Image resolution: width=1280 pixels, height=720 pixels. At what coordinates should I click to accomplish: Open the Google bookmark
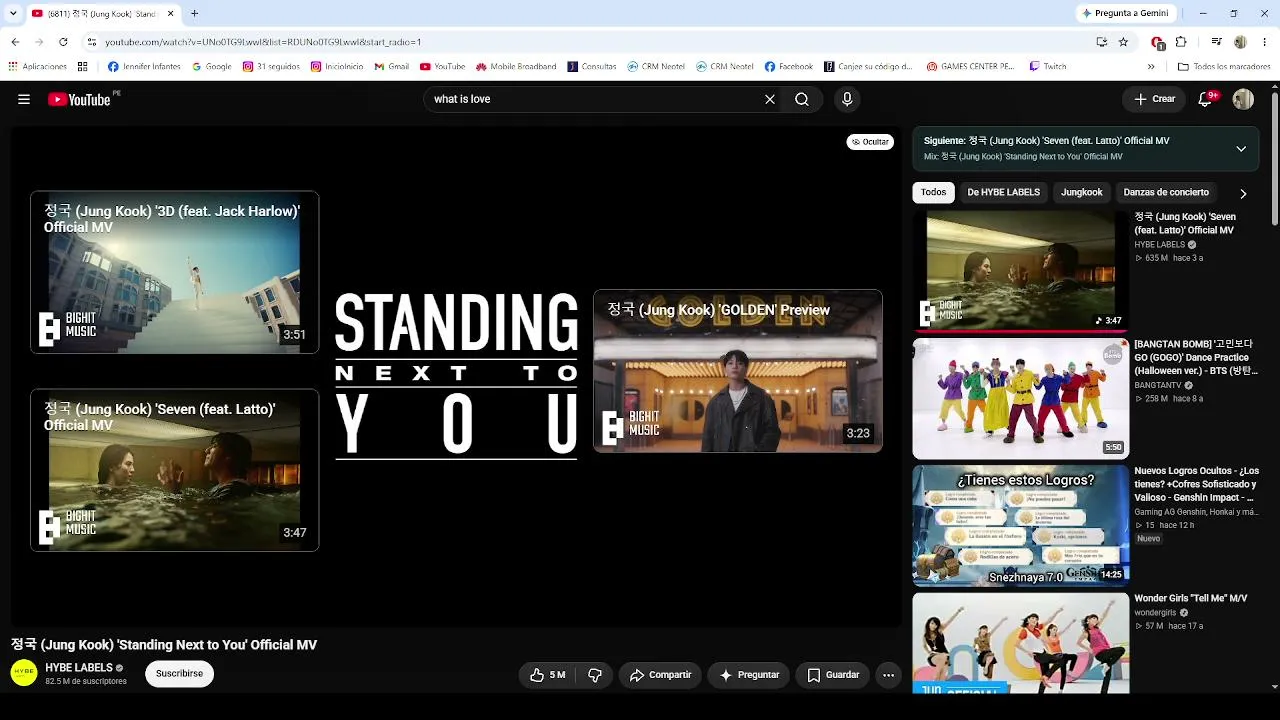pos(211,67)
